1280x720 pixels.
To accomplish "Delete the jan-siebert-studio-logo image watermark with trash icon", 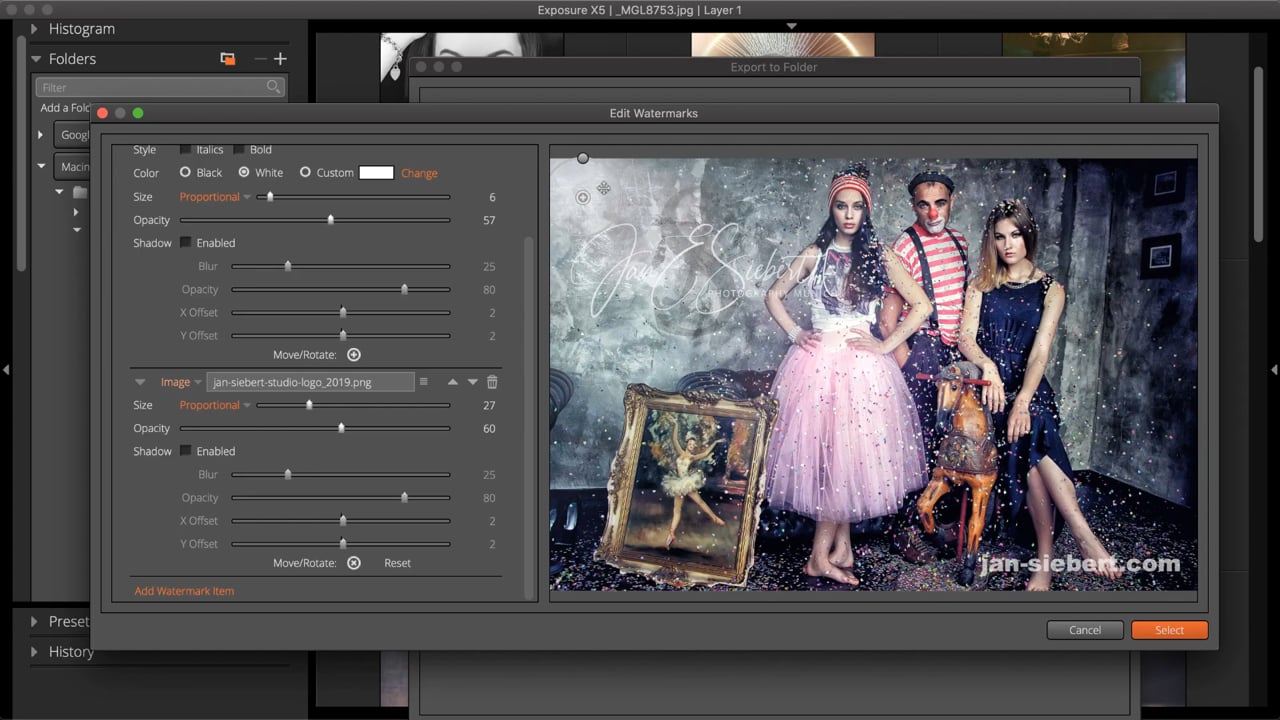I will point(492,382).
